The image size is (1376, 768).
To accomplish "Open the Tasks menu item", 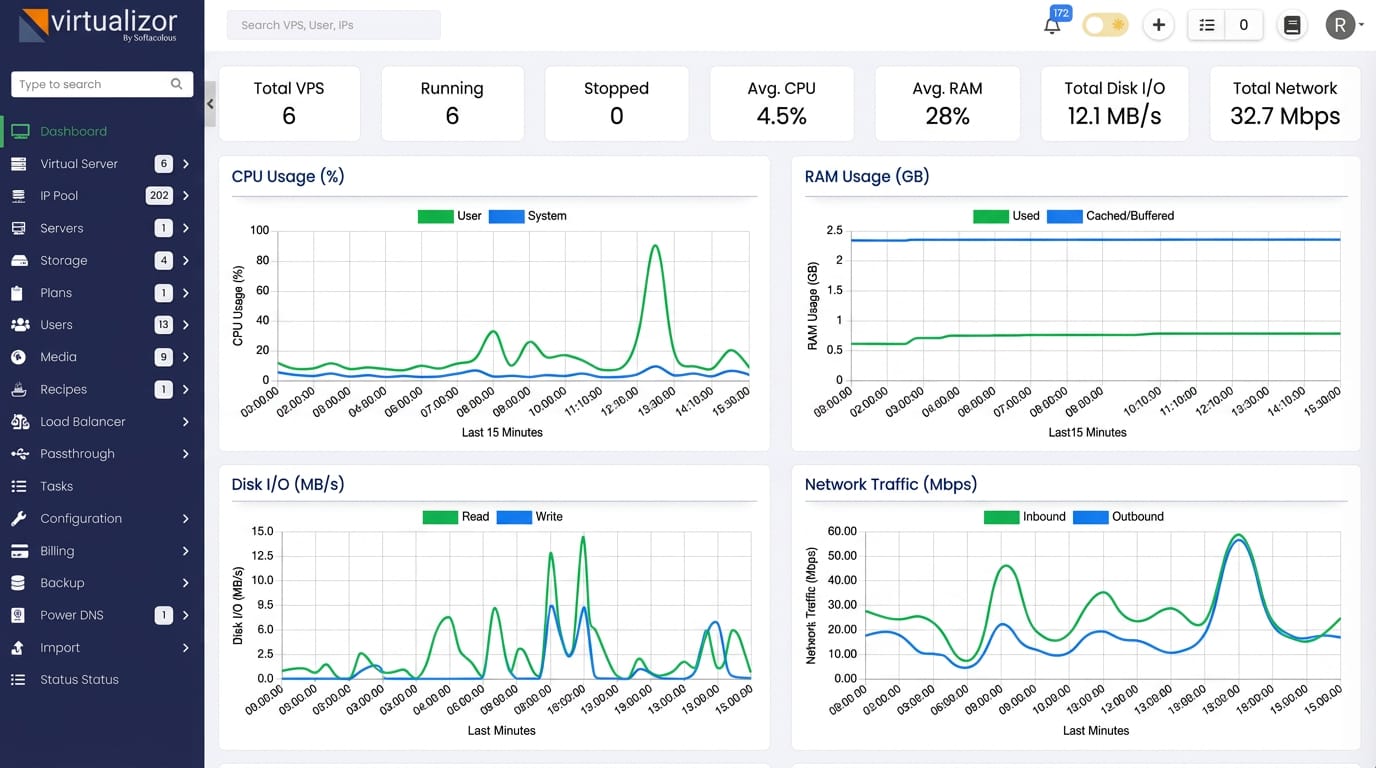I will pos(102,486).
